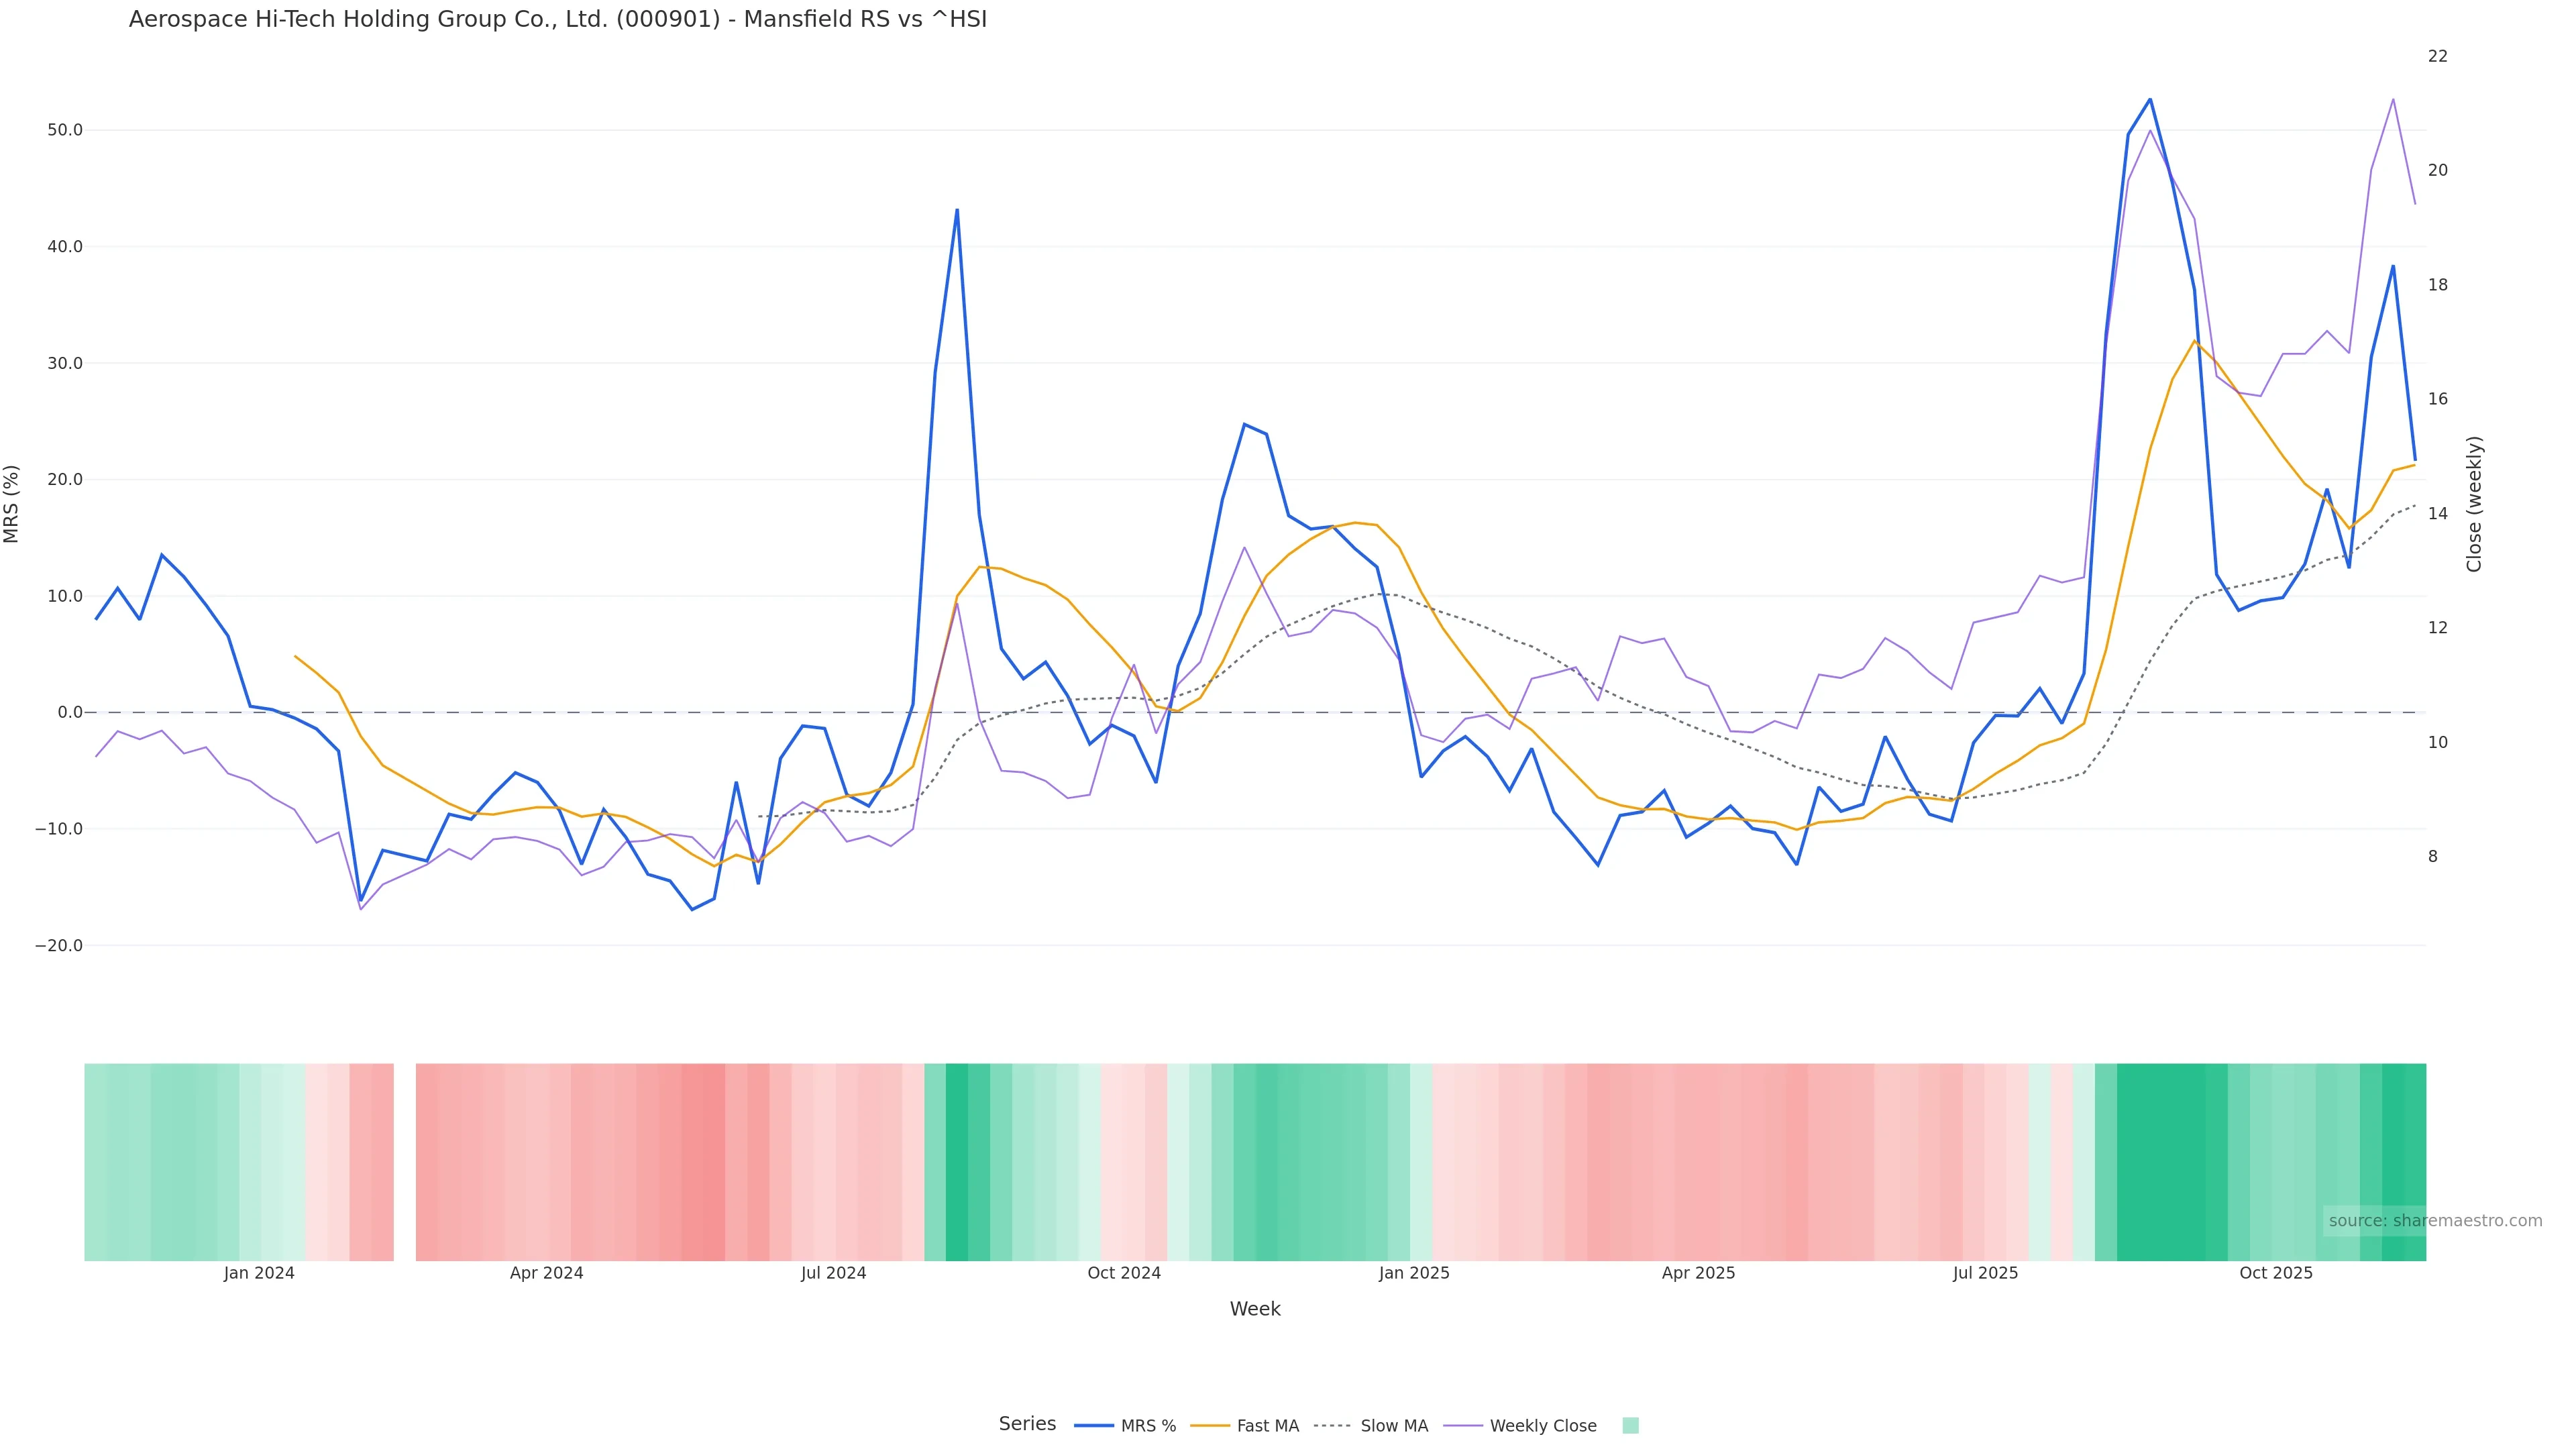Click the Oct 2024 x-axis tick label
This screenshot has width=2576, height=1449.
[1124, 1273]
